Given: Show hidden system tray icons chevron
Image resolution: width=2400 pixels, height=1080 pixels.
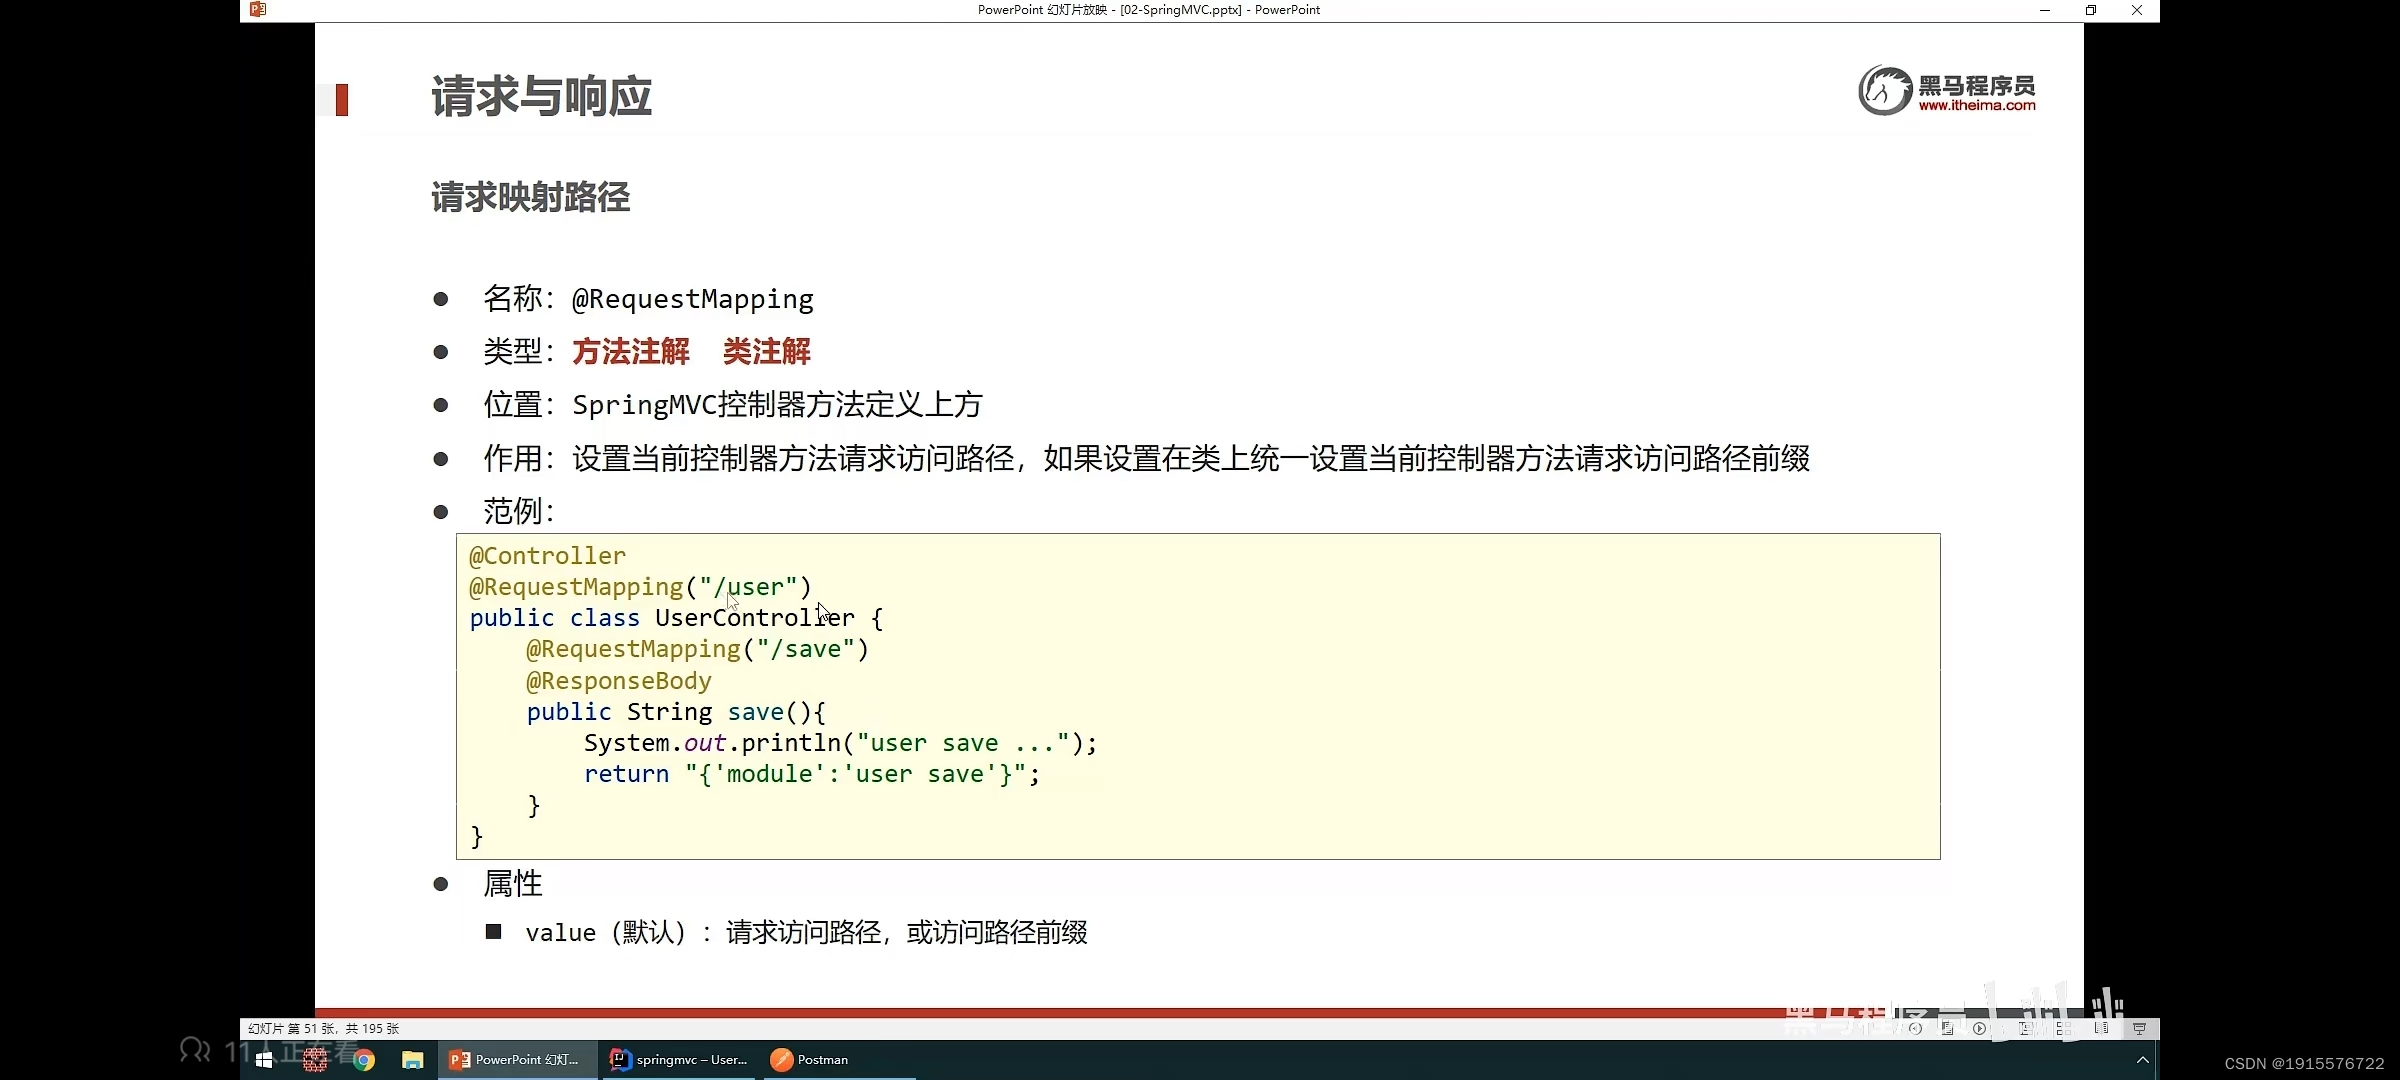Looking at the screenshot, I should [2143, 1060].
